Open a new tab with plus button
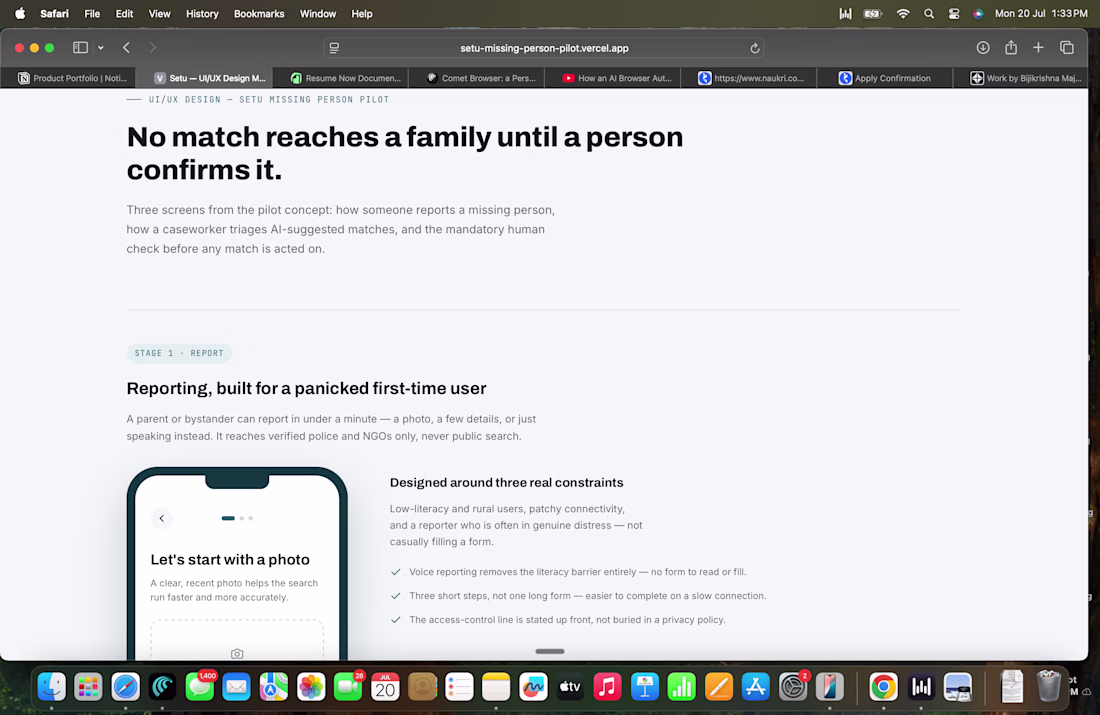The height and width of the screenshot is (715, 1100). [1038, 47]
